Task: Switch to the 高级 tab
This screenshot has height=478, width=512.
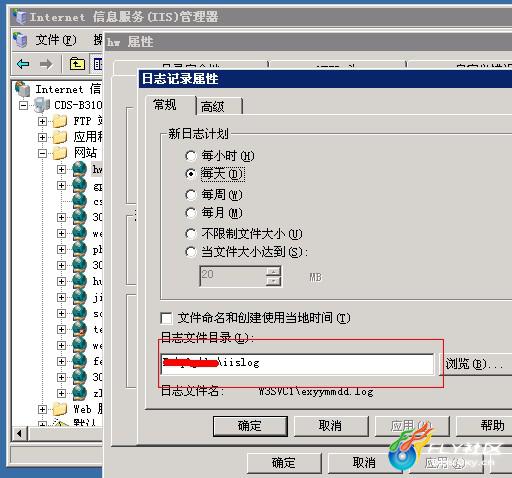Action: pos(219,107)
